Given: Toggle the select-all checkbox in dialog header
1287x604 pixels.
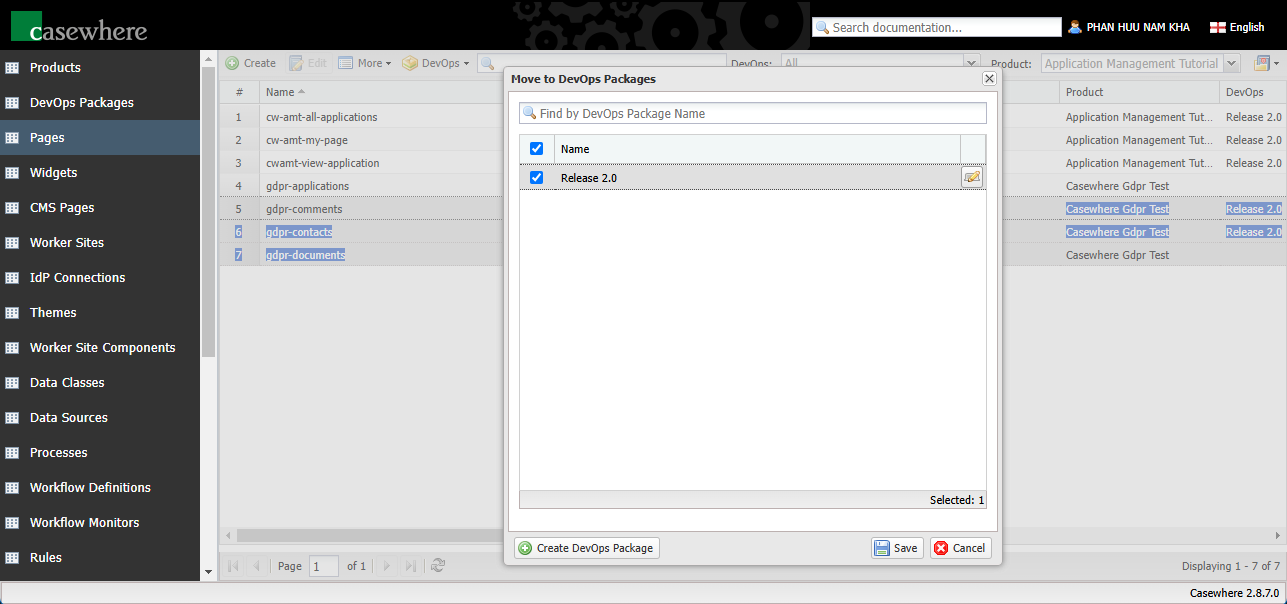Looking at the screenshot, I should click(x=536, y=148).
